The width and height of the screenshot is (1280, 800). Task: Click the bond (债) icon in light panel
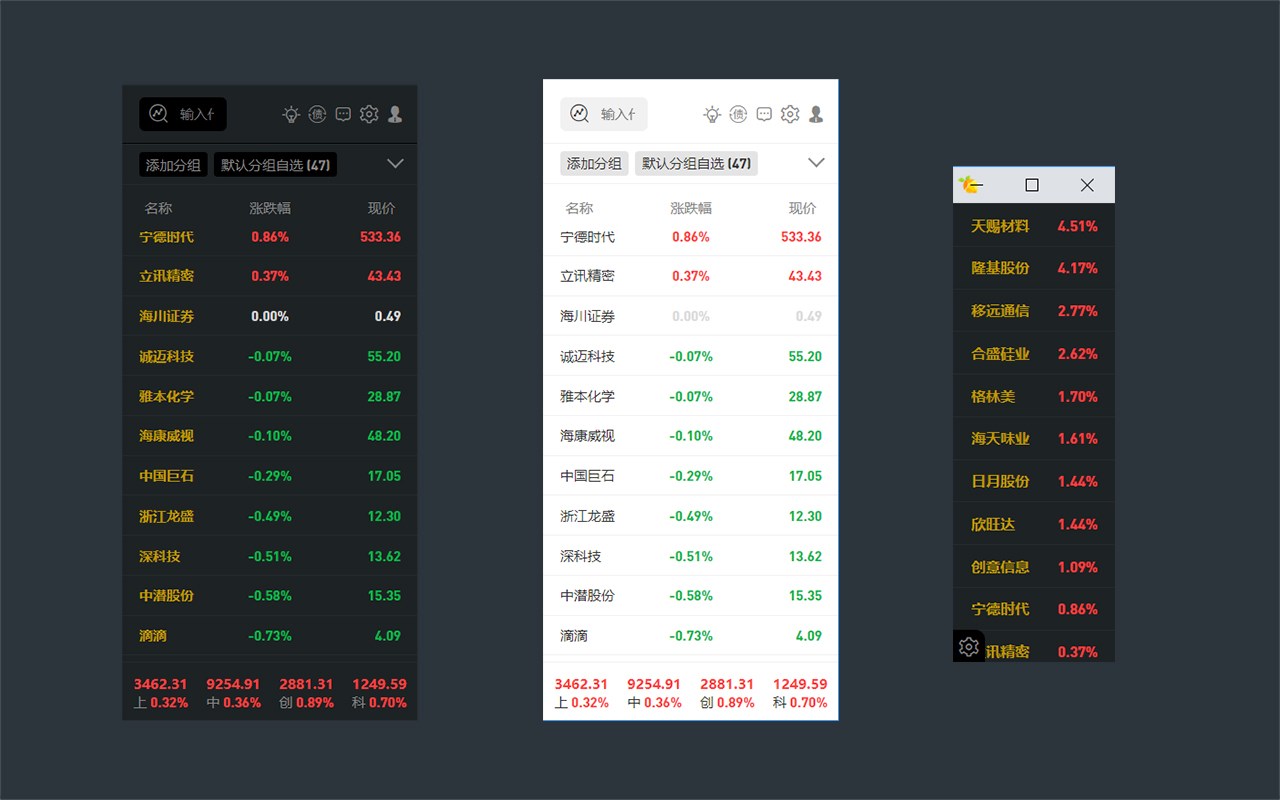[x=738, y=114]
